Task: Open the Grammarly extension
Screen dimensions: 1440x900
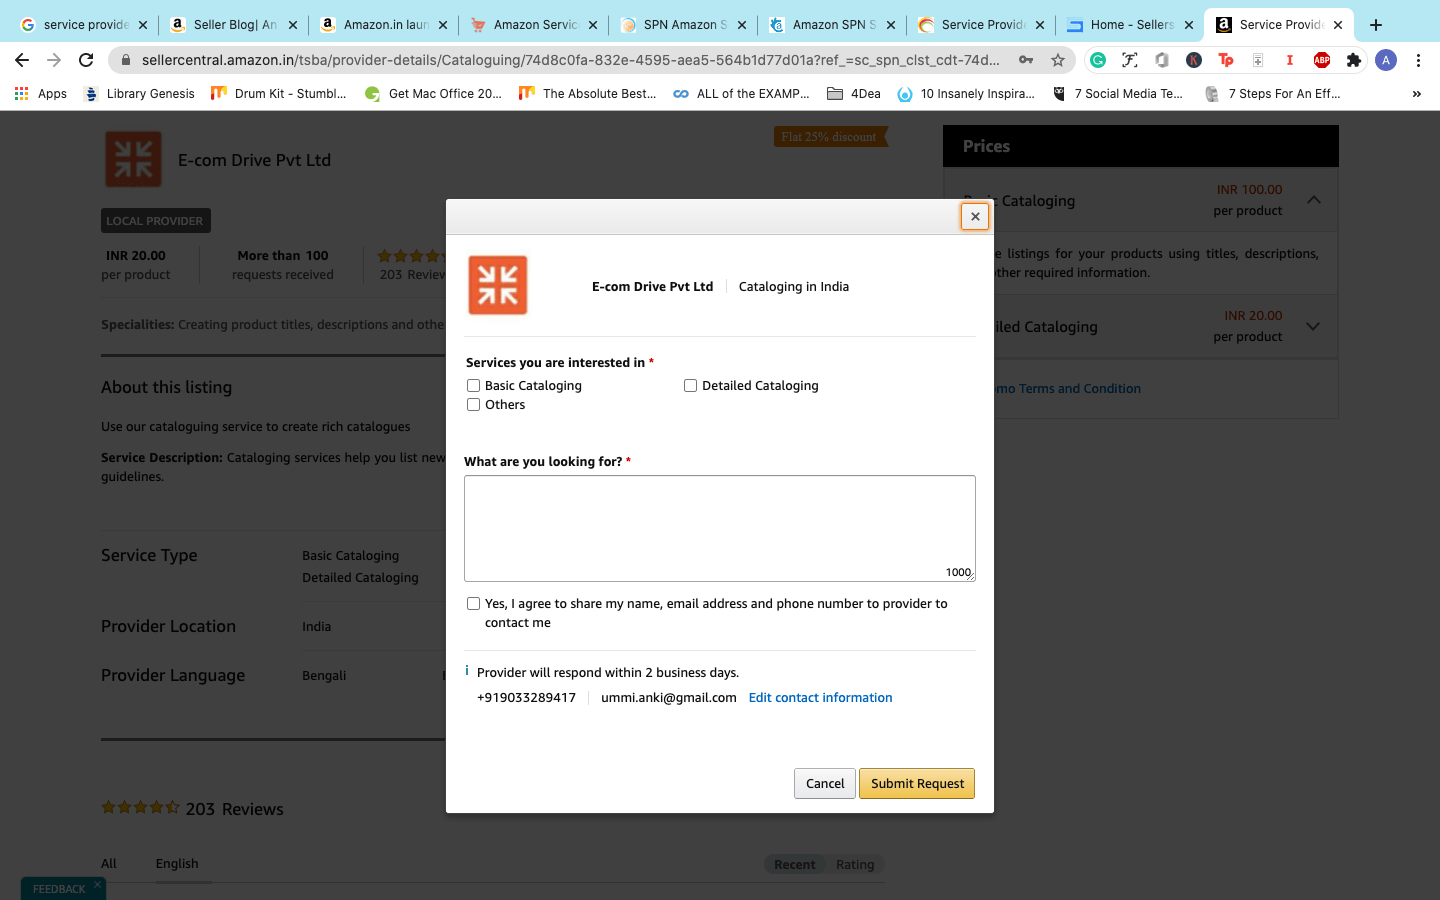Action: click(1098, 60)
